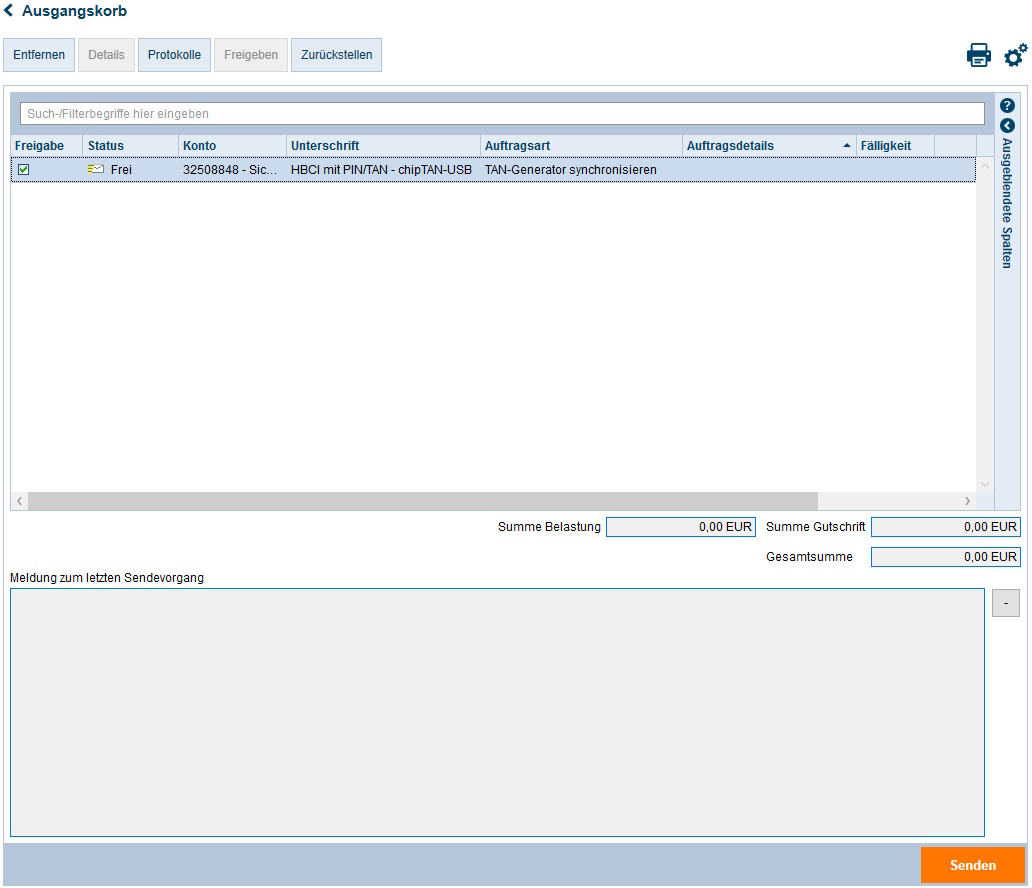Collapse message area with minus button
Viewport: 1032px width, 888px height.
tap(1006, 603)
